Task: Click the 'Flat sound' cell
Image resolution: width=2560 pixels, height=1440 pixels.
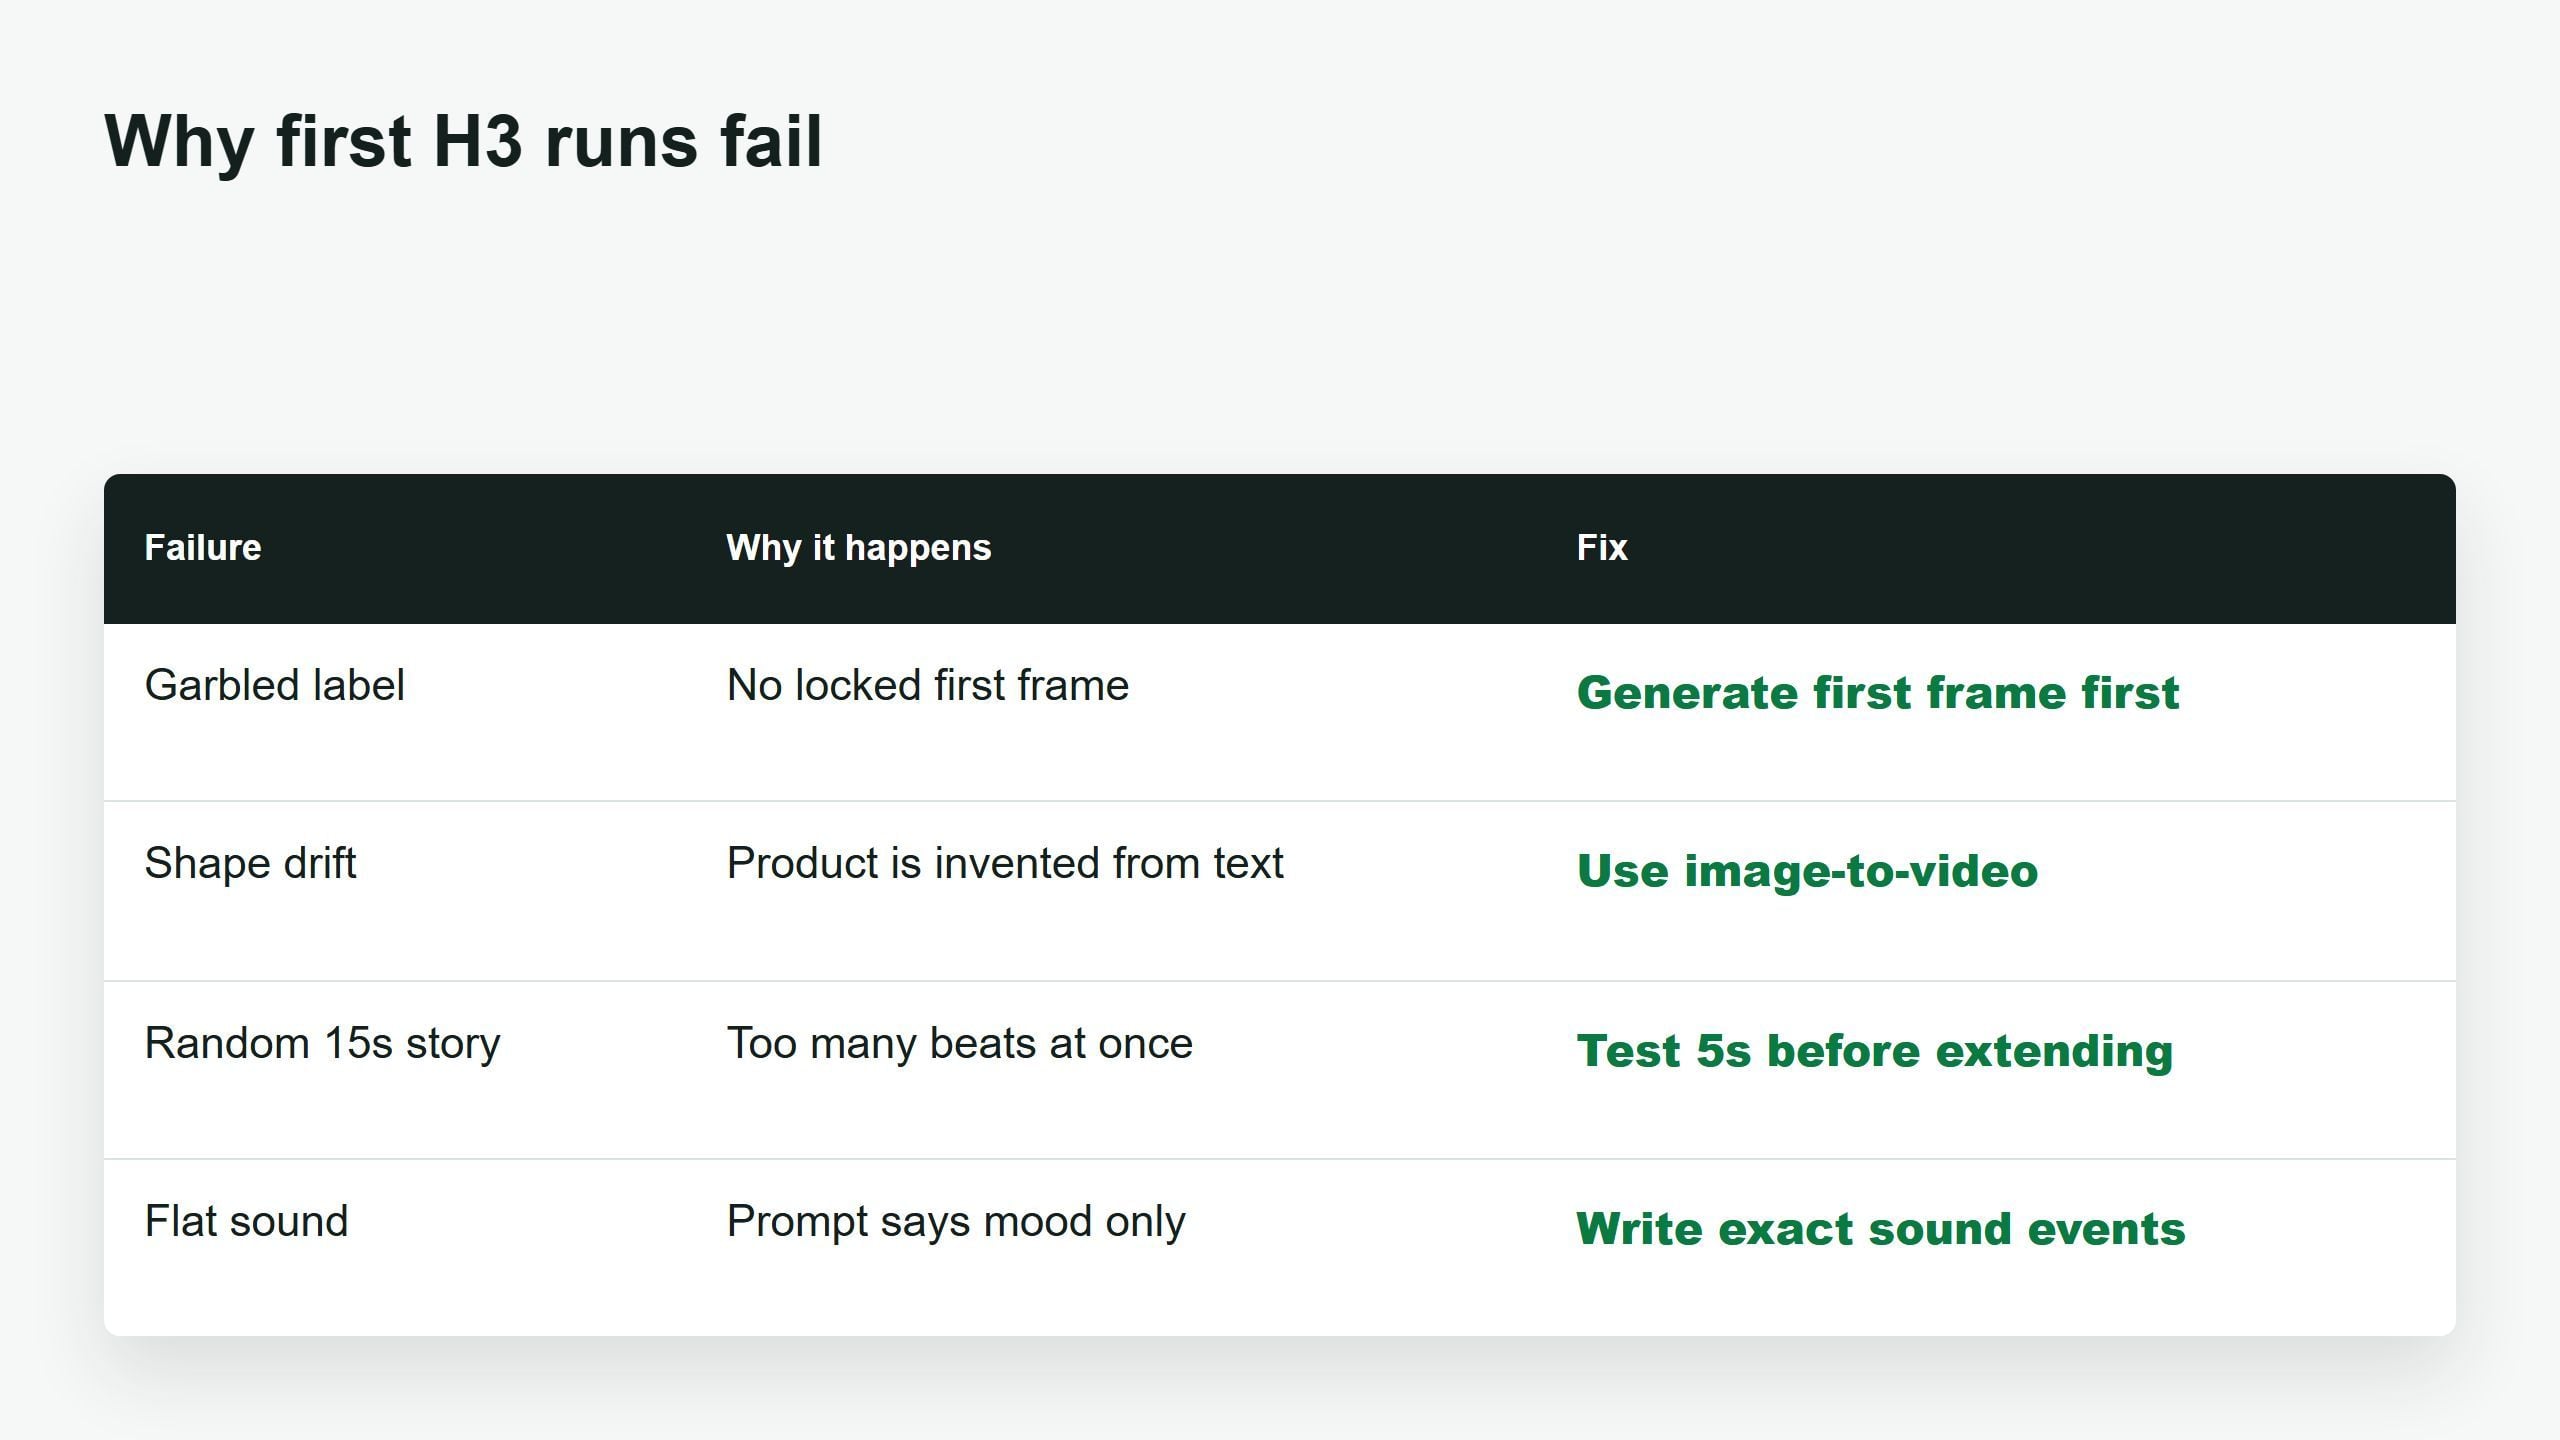Action: pyautogui.click(x=246, y=1222)
